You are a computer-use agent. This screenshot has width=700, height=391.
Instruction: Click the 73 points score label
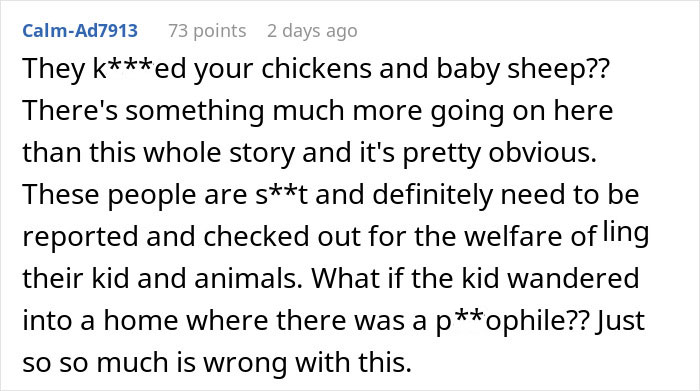[x=207, y=31]
